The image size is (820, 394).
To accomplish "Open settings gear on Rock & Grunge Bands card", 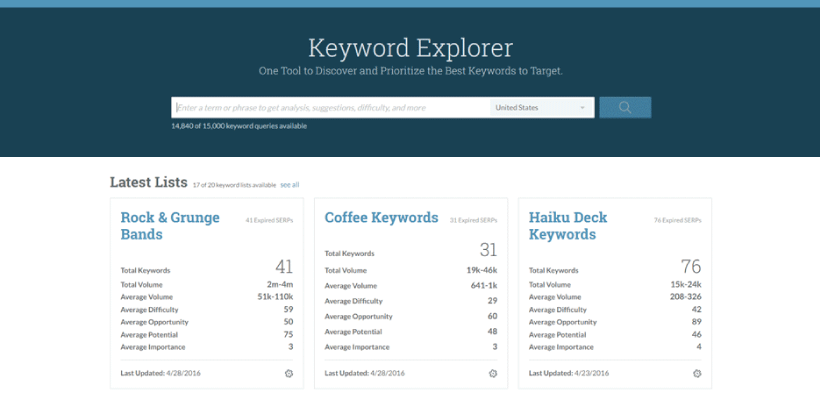I will tap(289, 374).
